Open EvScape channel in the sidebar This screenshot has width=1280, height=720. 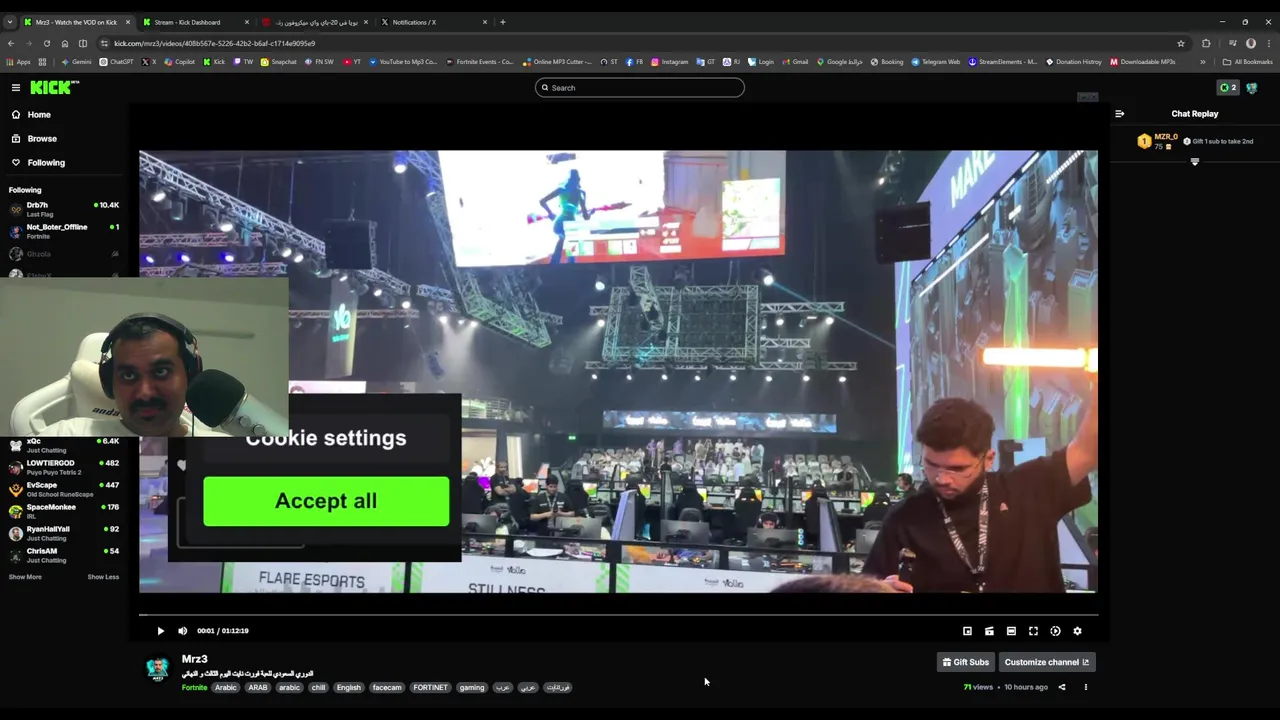coord(63,489)
